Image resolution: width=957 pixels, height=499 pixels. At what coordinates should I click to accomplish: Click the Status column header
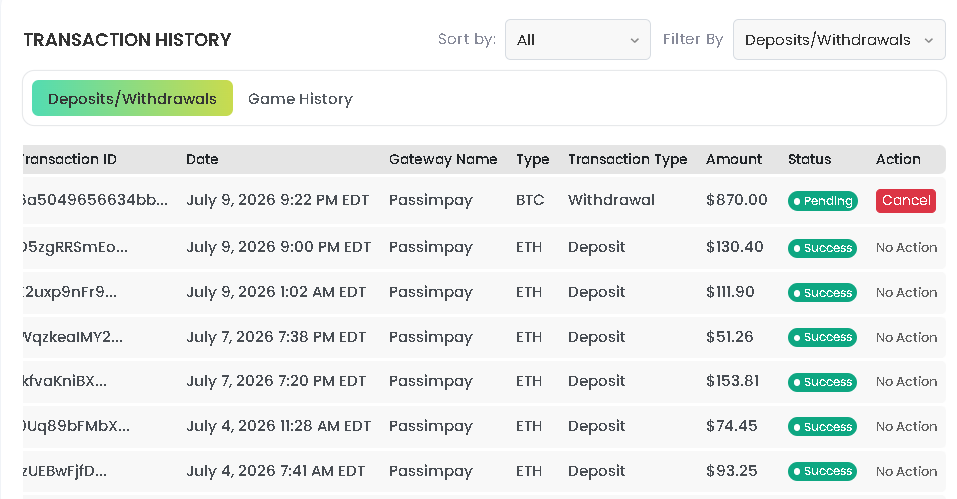[x=809, y=159]
